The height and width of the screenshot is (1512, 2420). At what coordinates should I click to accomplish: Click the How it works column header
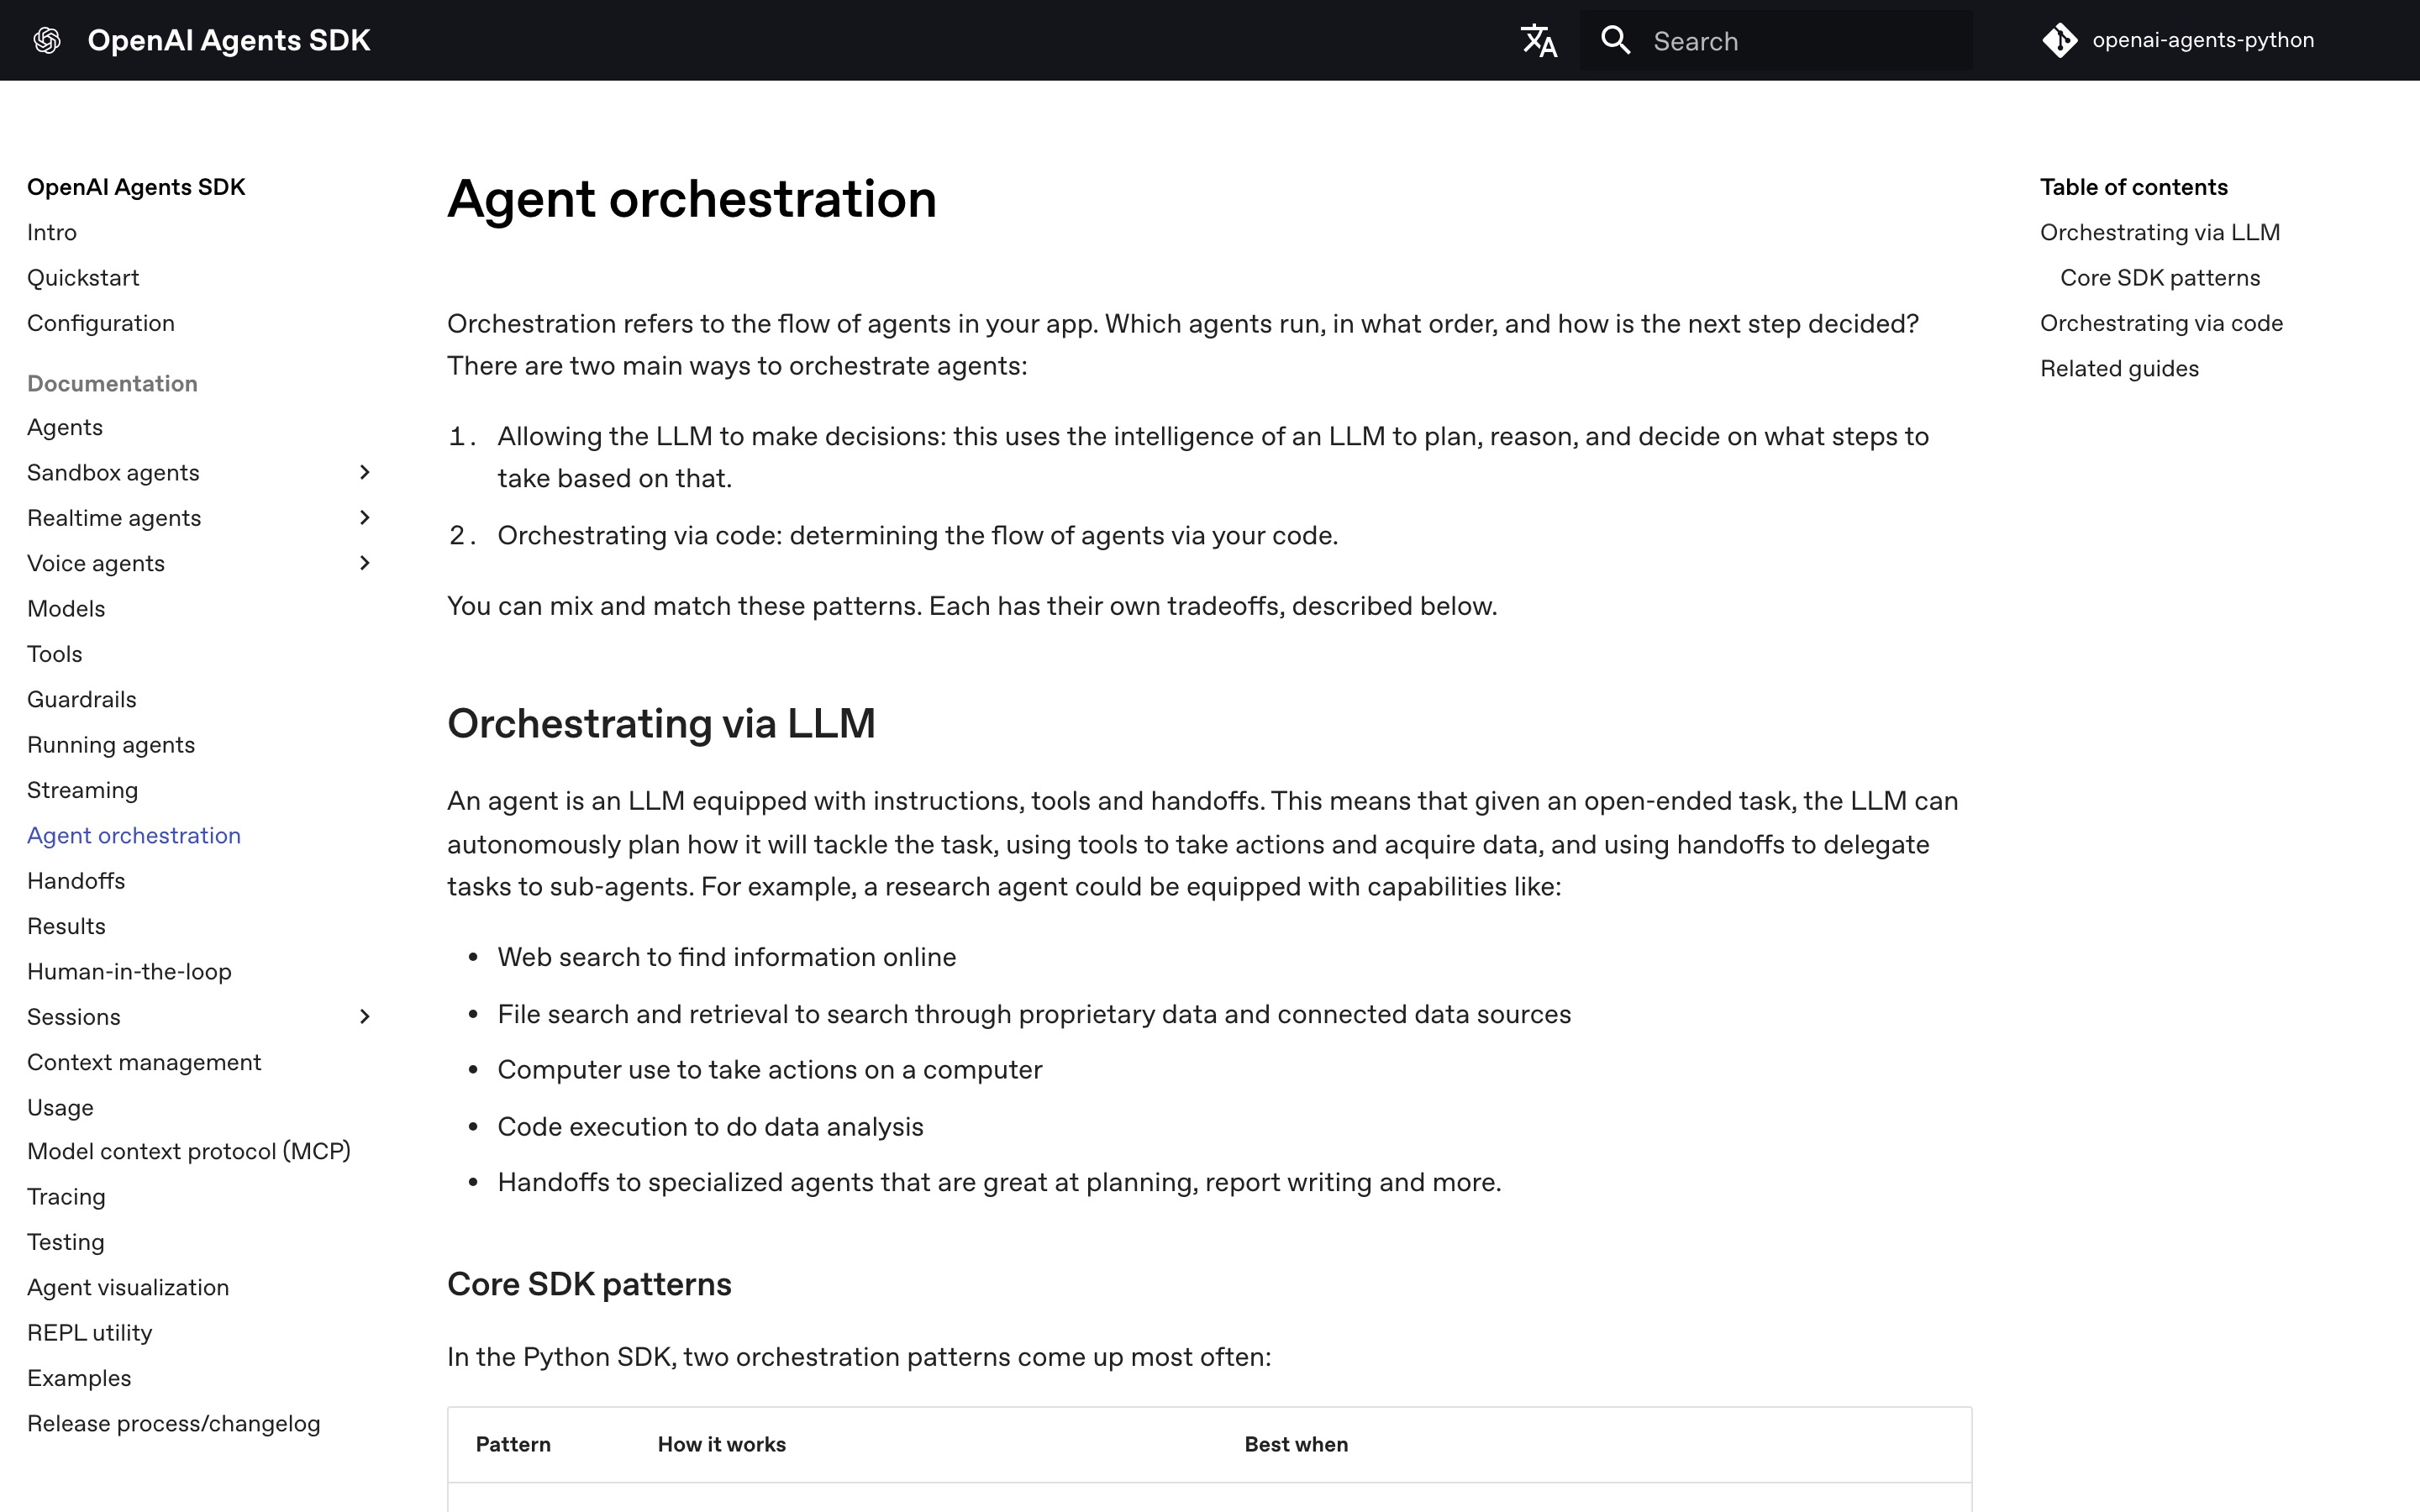(722, 1444)
